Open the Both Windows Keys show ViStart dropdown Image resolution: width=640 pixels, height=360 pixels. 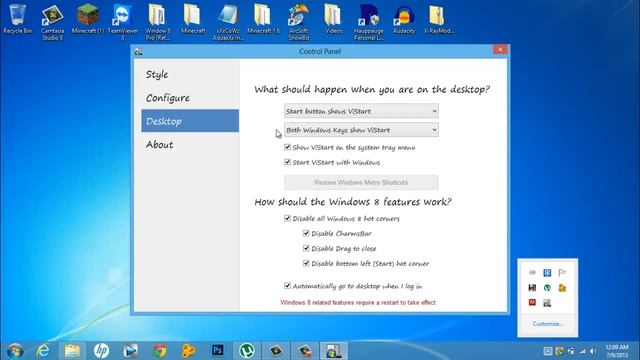pyautogui.click(x=361, y=130)
